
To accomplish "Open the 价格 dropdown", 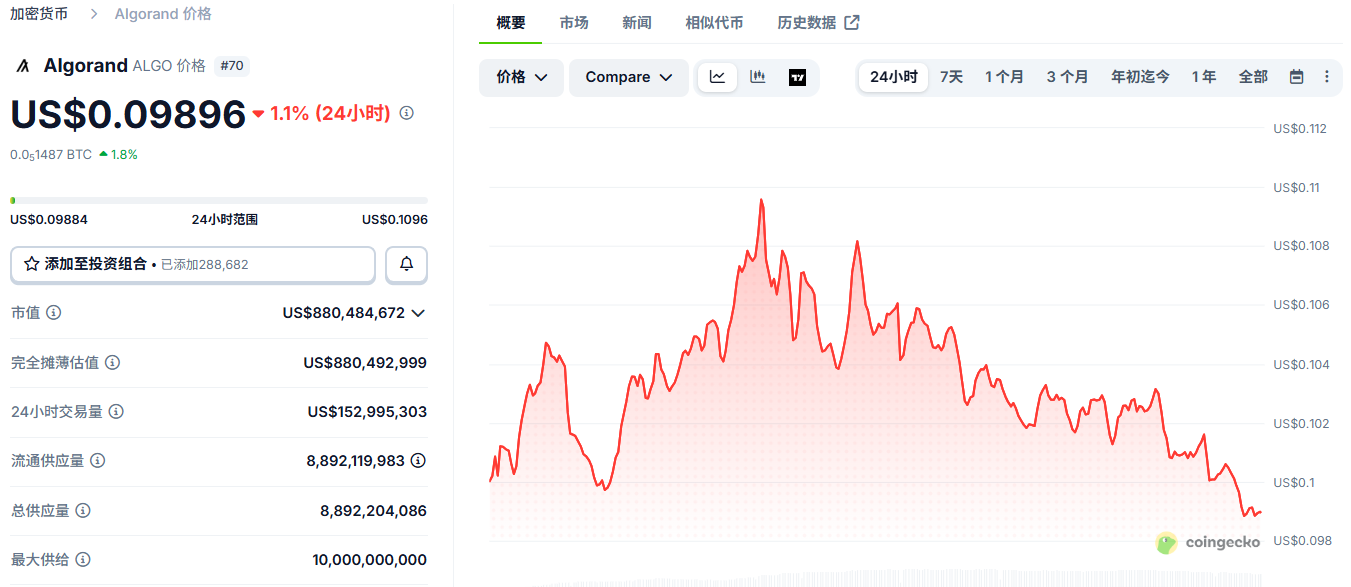I will pos(522,77).
